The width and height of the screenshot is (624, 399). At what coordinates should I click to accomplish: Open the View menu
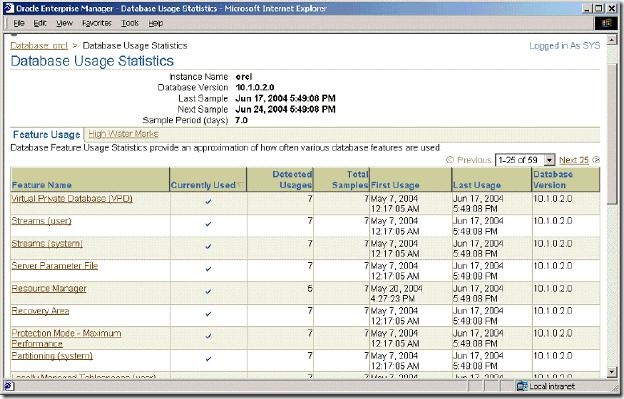[x=64, y=23]
